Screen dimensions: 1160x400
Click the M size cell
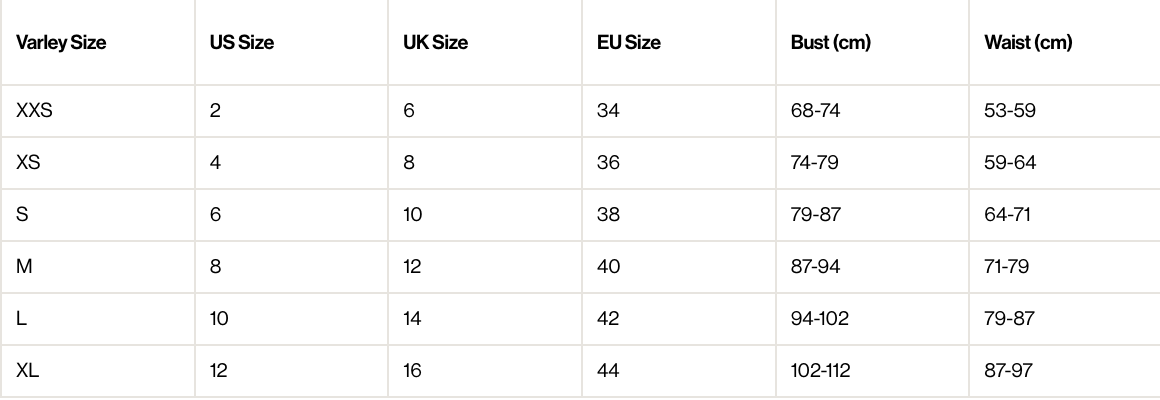23,266
